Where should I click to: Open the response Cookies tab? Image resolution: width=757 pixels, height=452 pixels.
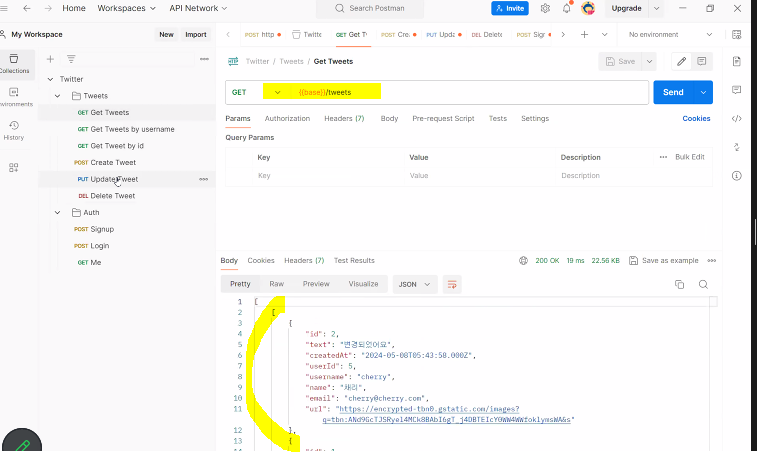(261, 260)
